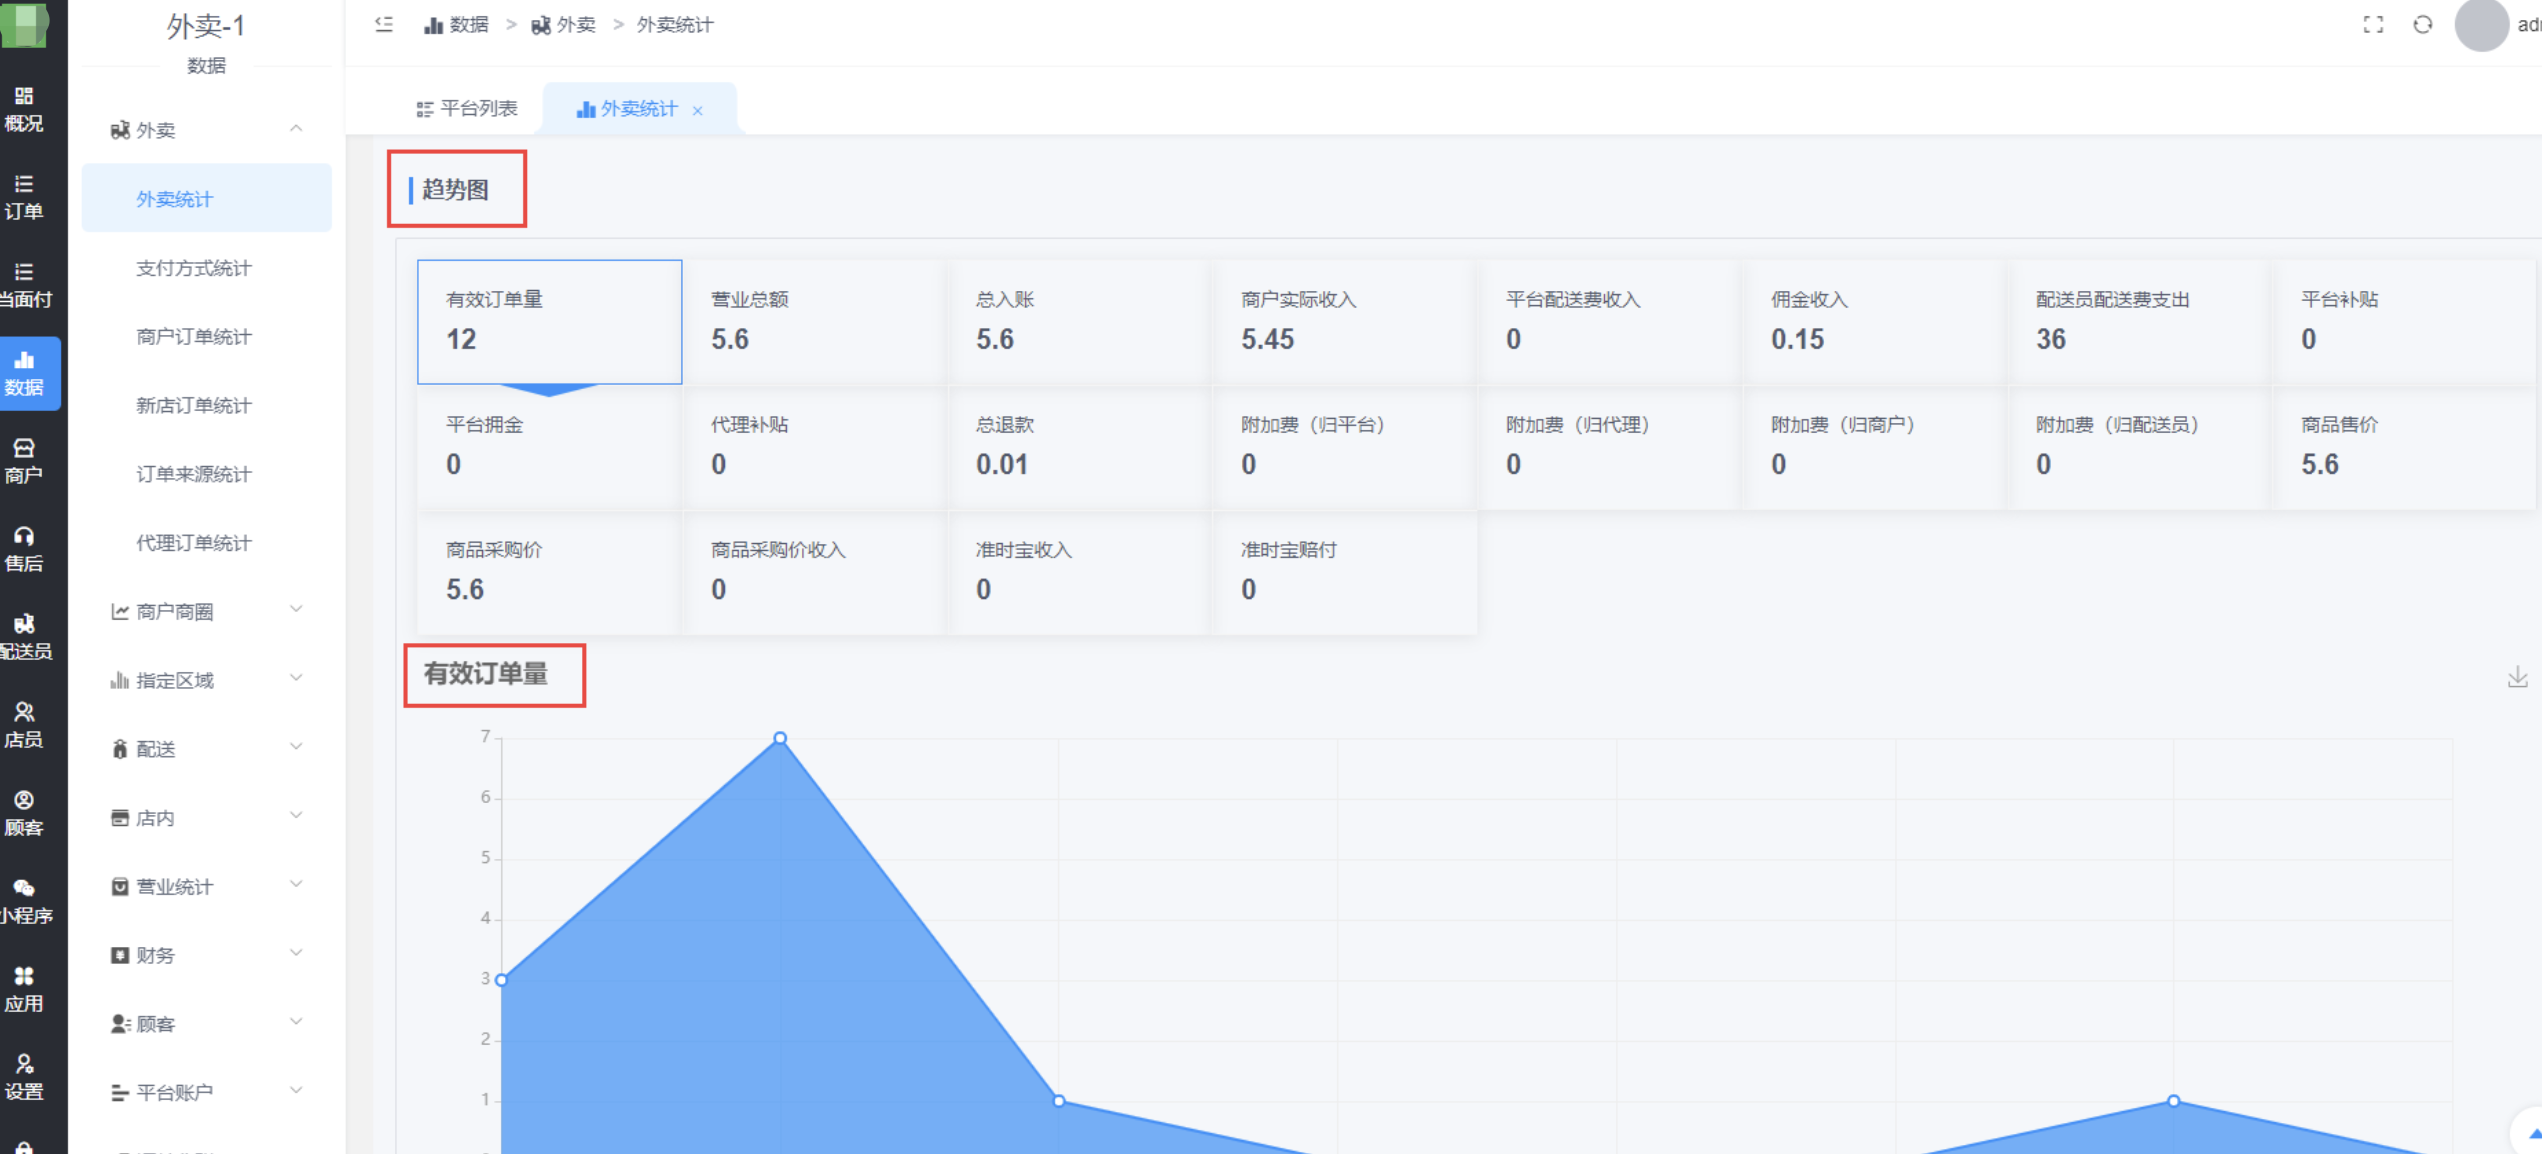Open the 小程序 mini-program sidebar icon
Viewport: 2542px width, 1154px height.
tap(24, 901)
